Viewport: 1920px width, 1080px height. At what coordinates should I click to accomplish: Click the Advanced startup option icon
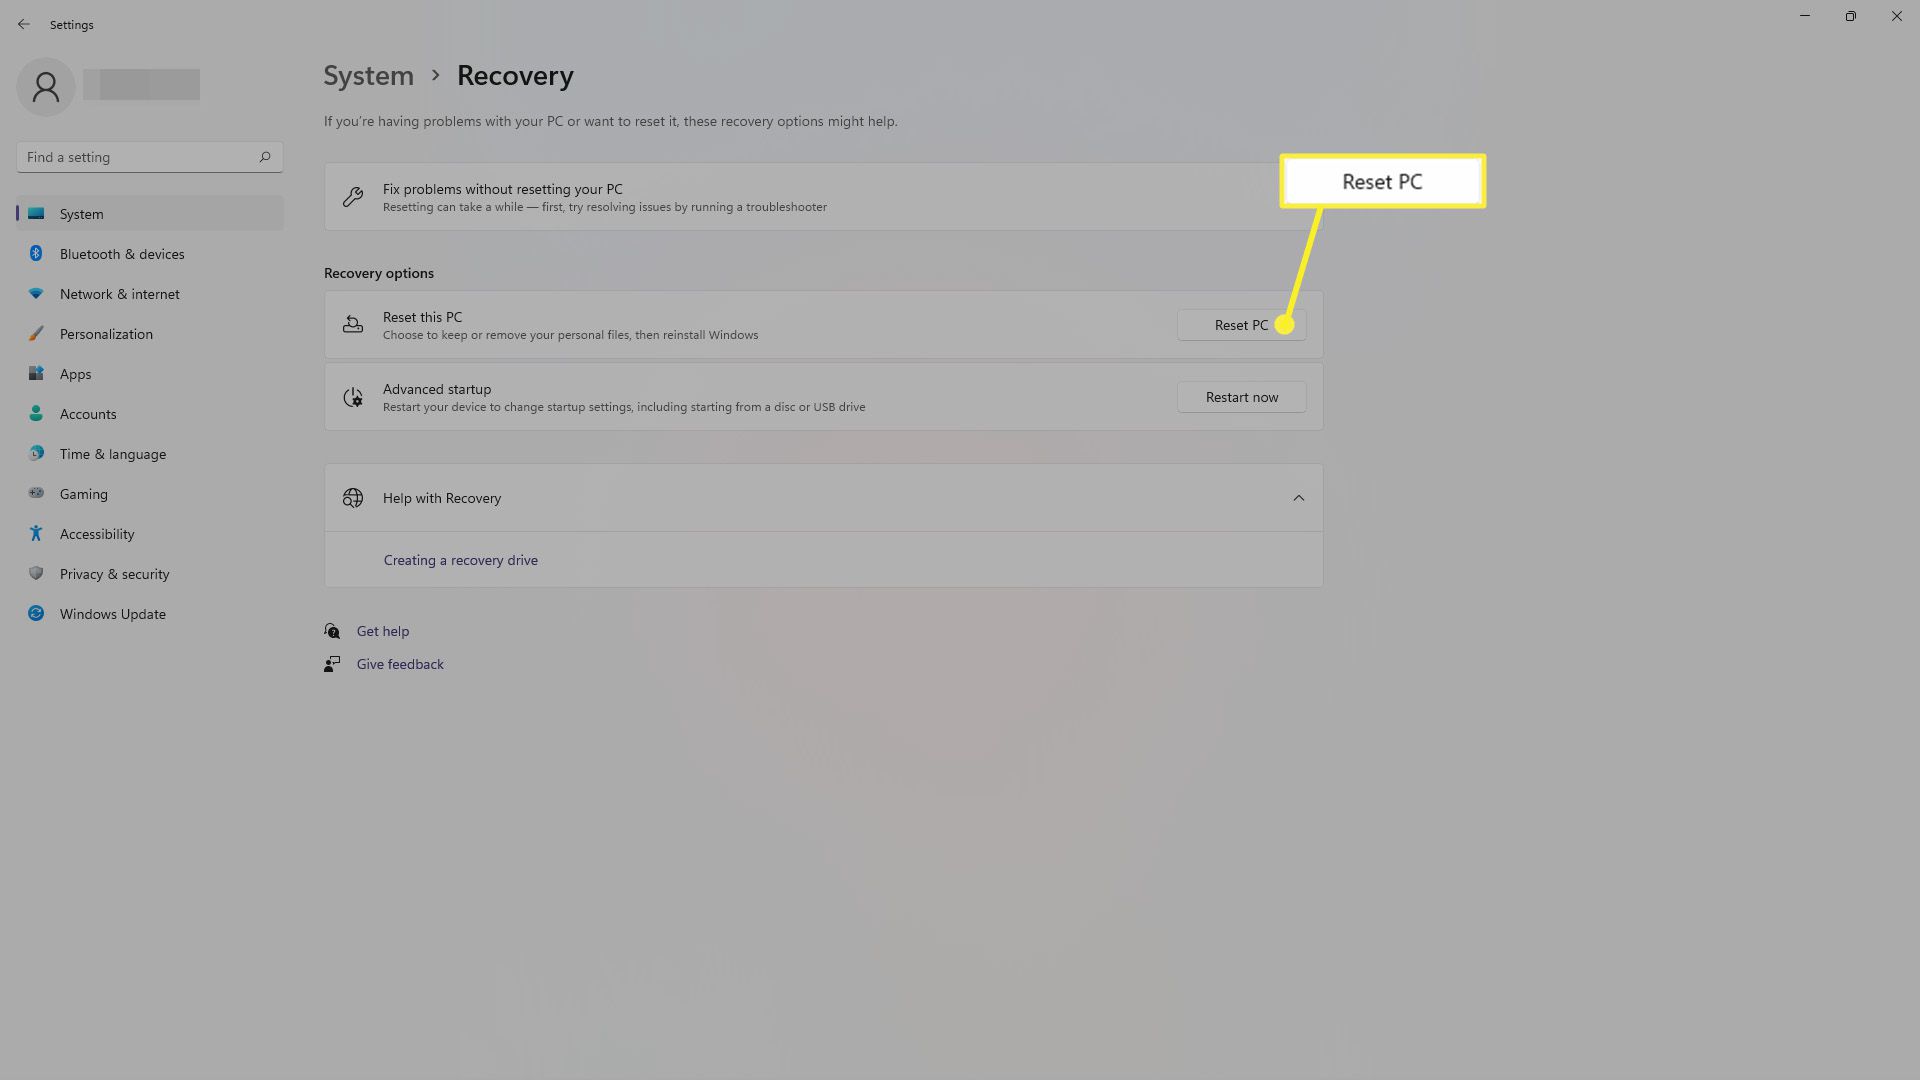[352, 396]
